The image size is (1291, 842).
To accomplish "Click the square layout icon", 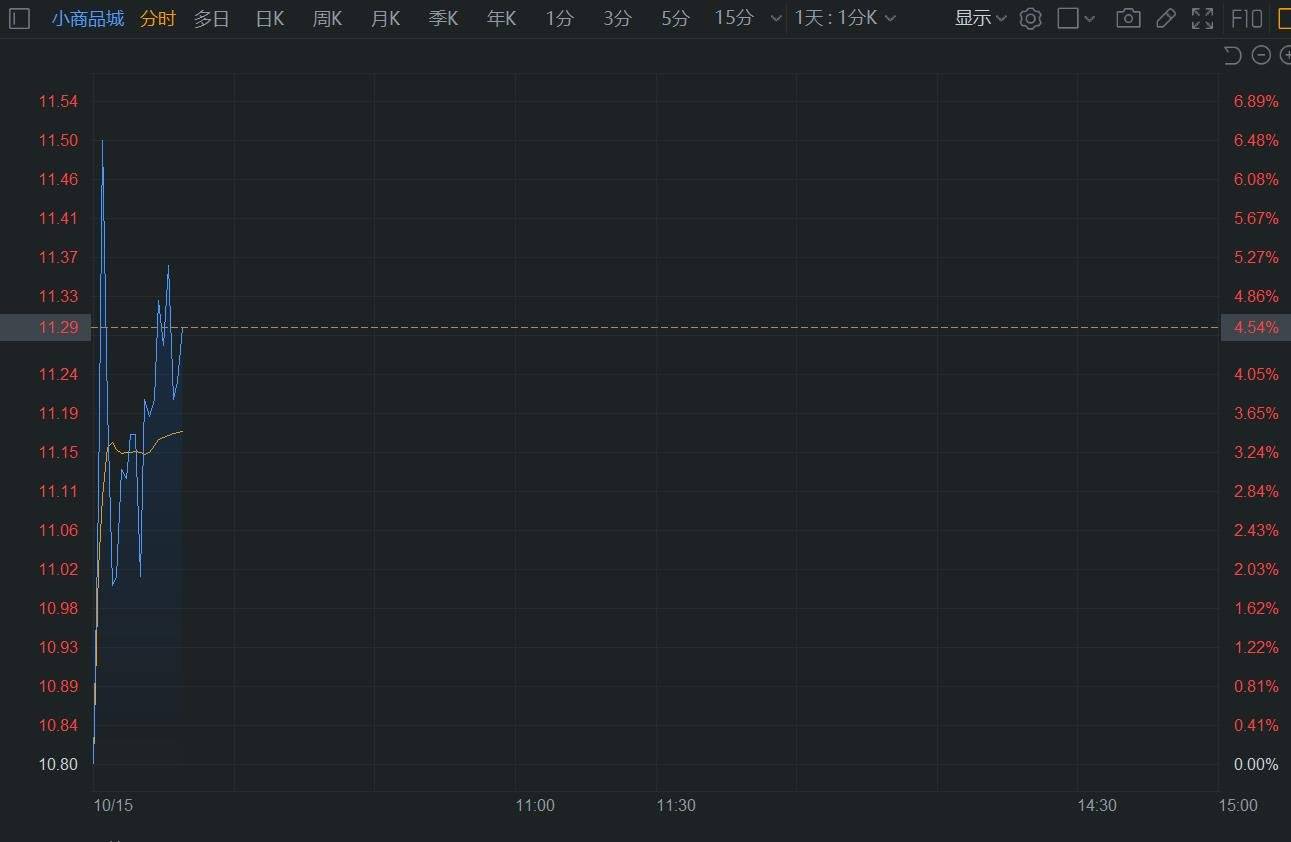I will click(x=1068, y=18).
